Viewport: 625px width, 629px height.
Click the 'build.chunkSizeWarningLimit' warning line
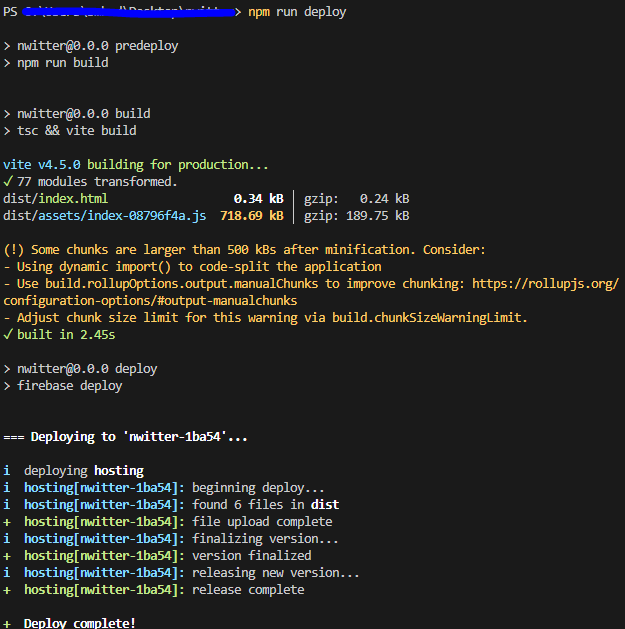[265, 318]
